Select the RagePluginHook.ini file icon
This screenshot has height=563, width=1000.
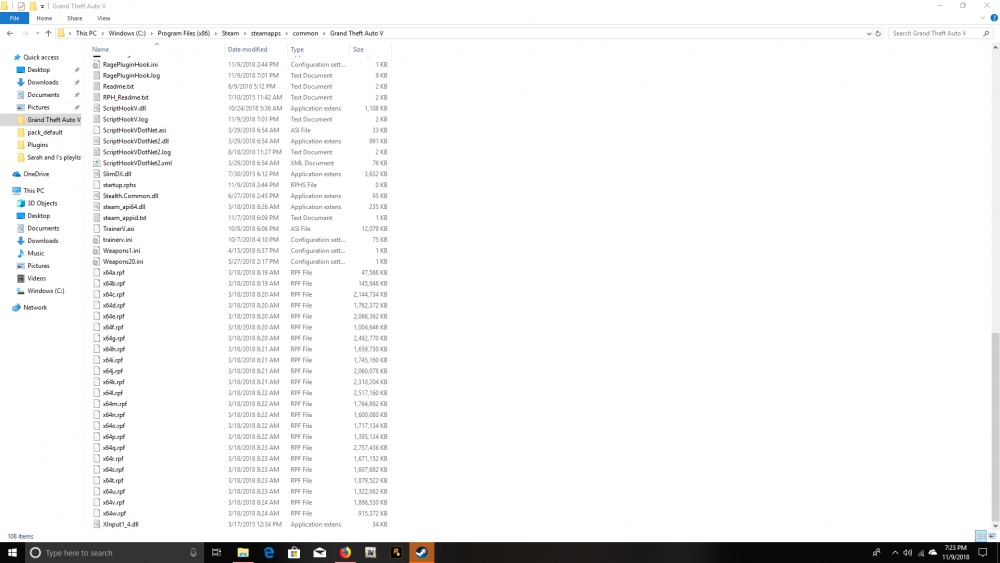tap(96, 64)
